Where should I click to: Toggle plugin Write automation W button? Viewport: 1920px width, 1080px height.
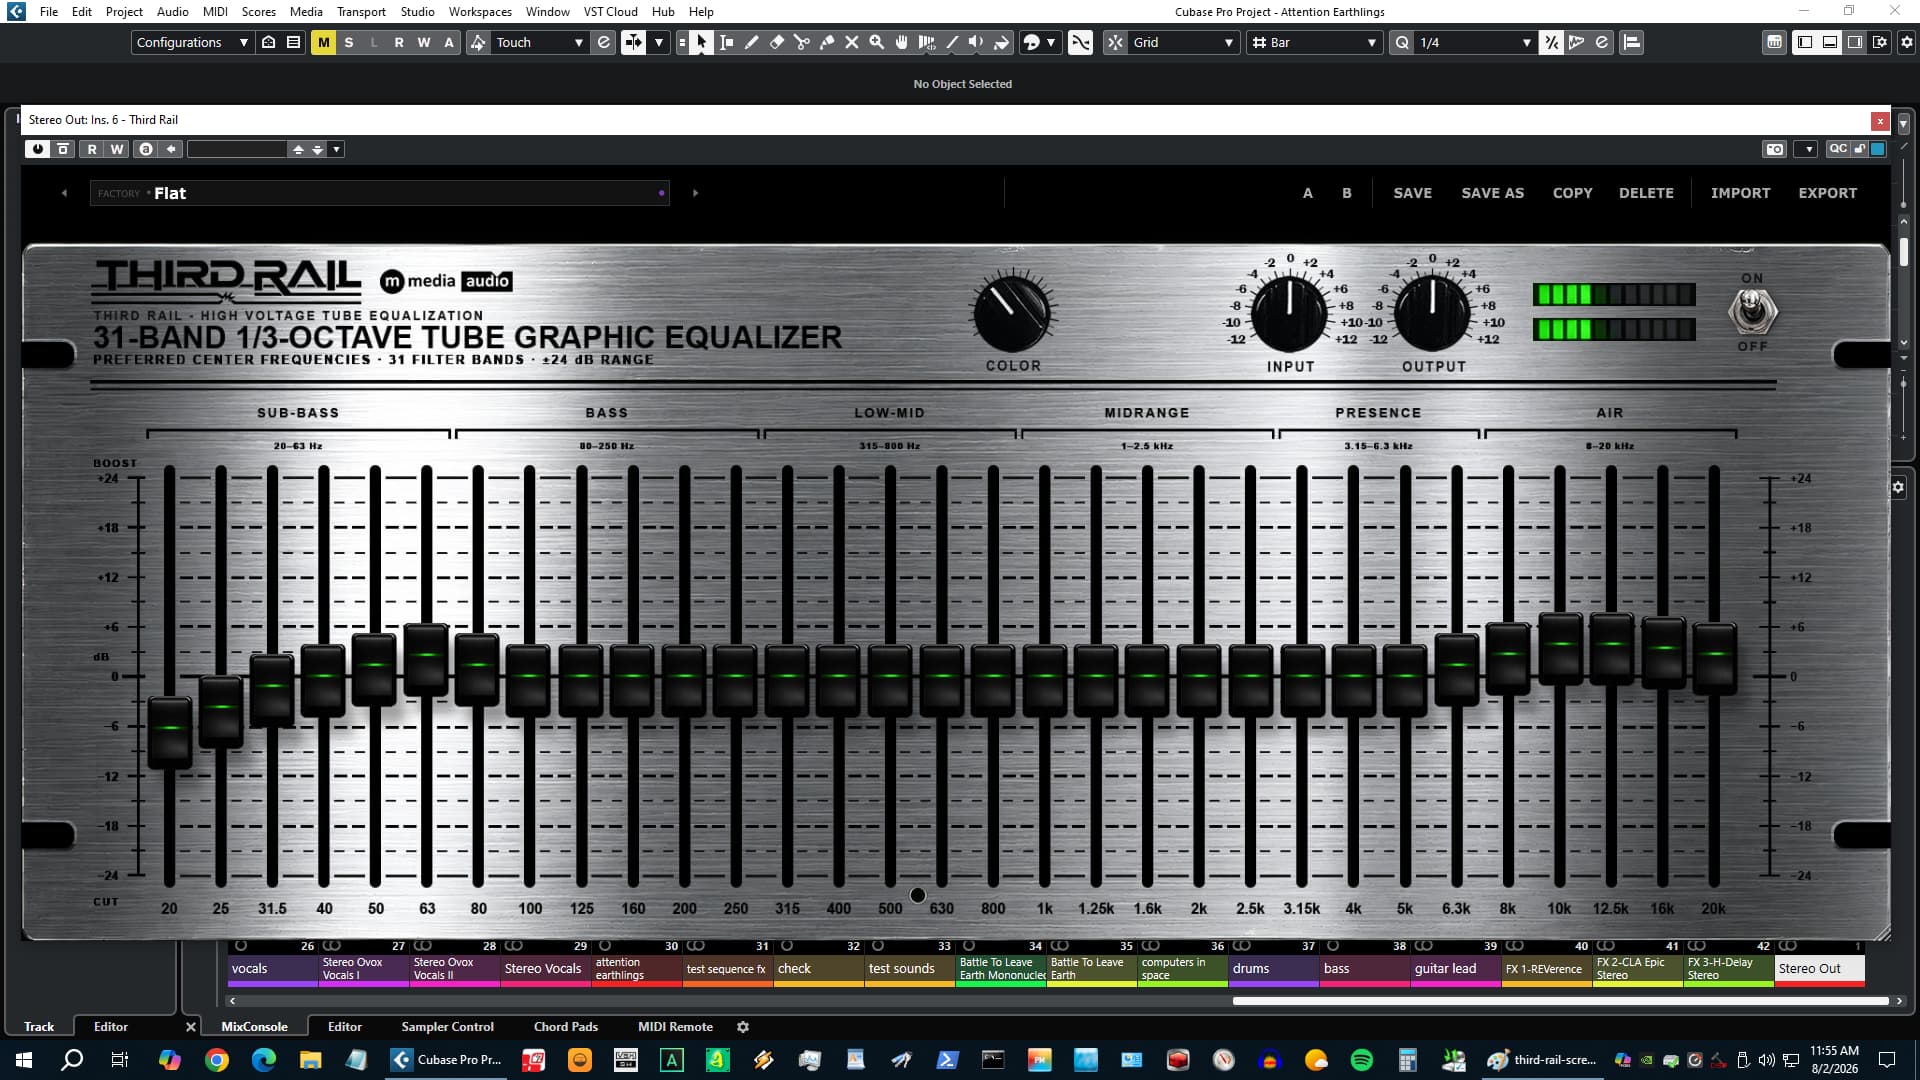pyautogui.click(x=117, y=149)
